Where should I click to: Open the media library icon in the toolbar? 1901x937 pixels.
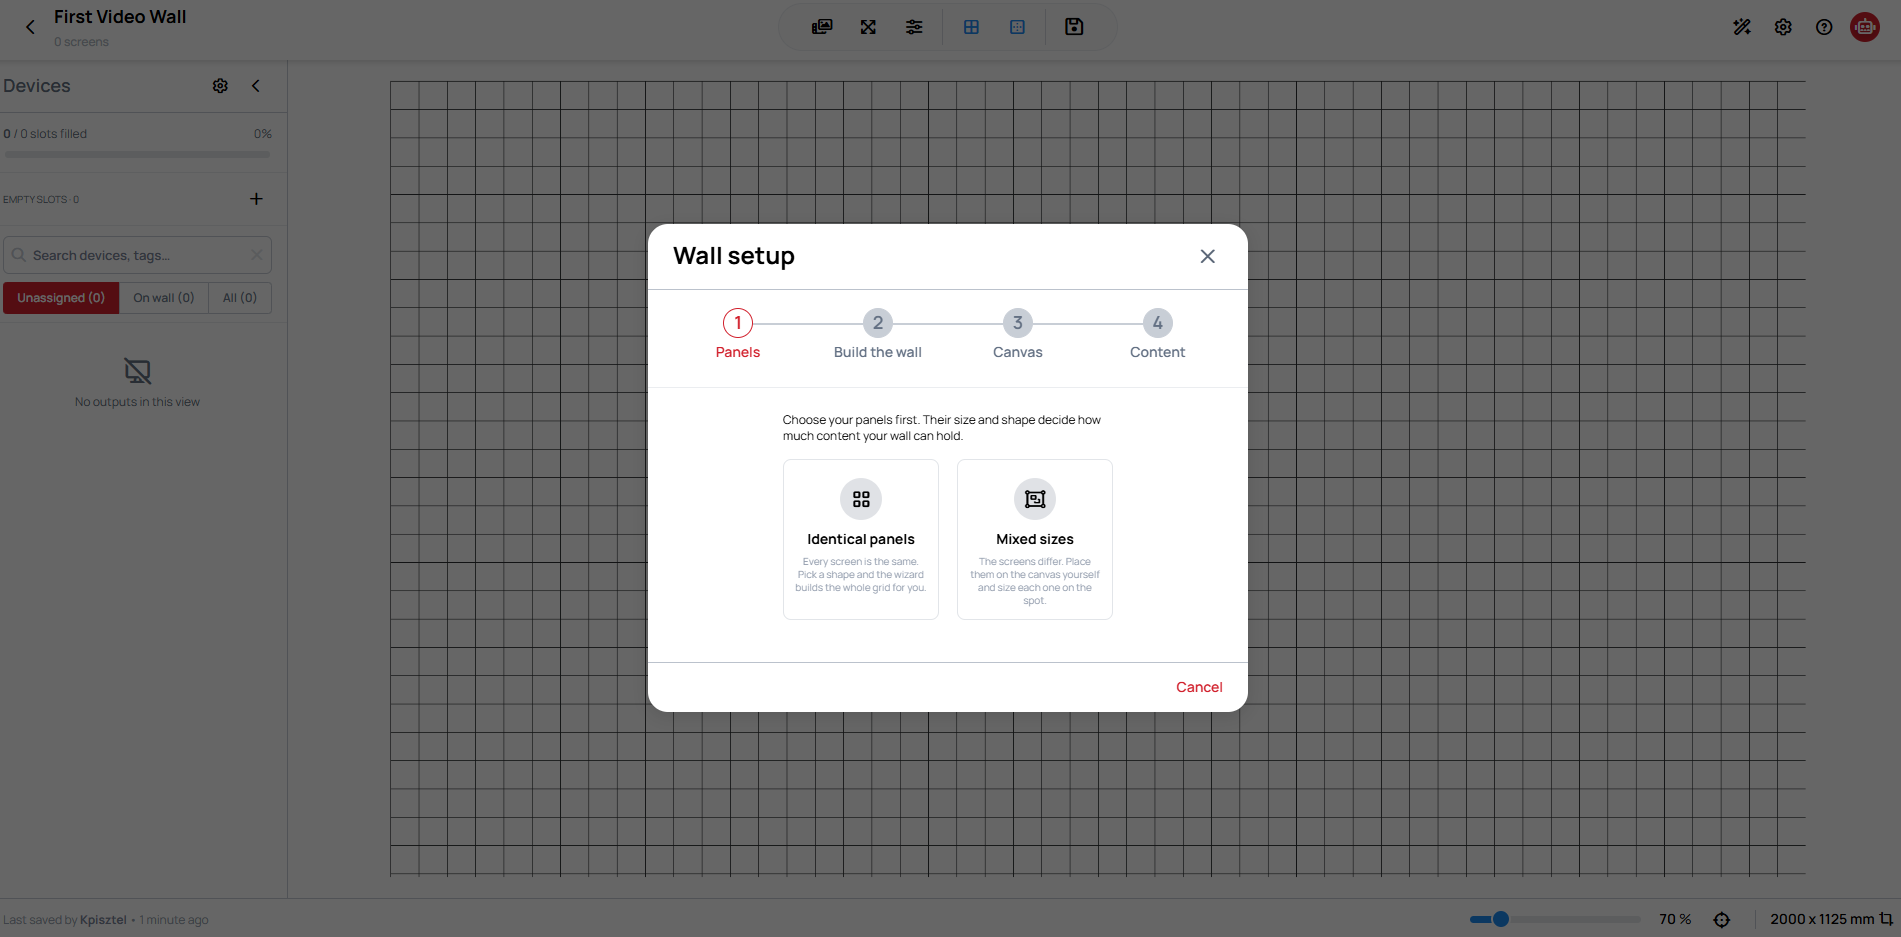[x=822, y=27]
